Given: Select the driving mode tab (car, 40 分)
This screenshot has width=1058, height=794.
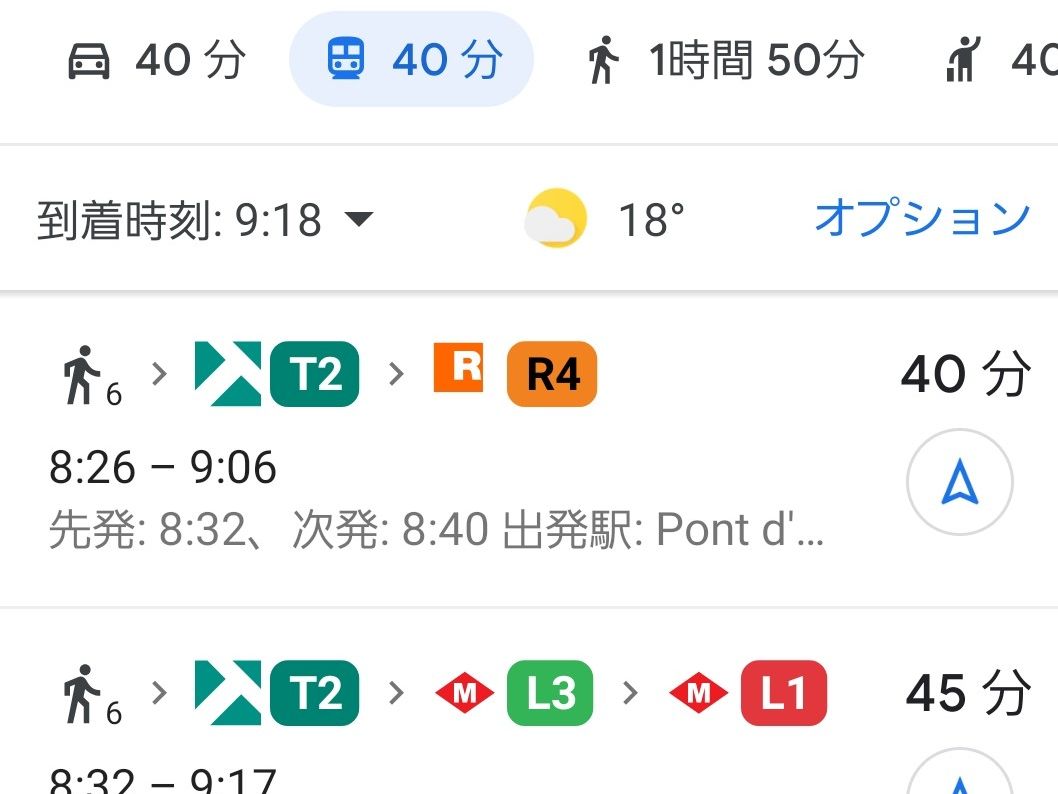Looking at the screenshot, I should (x=155, y=61).
